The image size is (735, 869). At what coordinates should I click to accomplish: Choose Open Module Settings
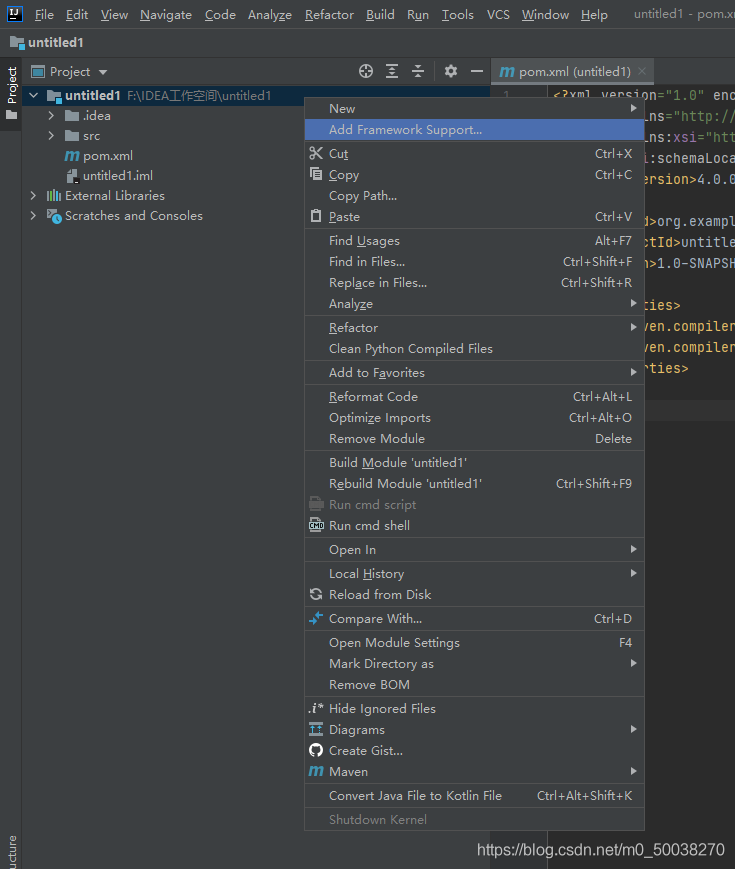(x=394, y=643)
